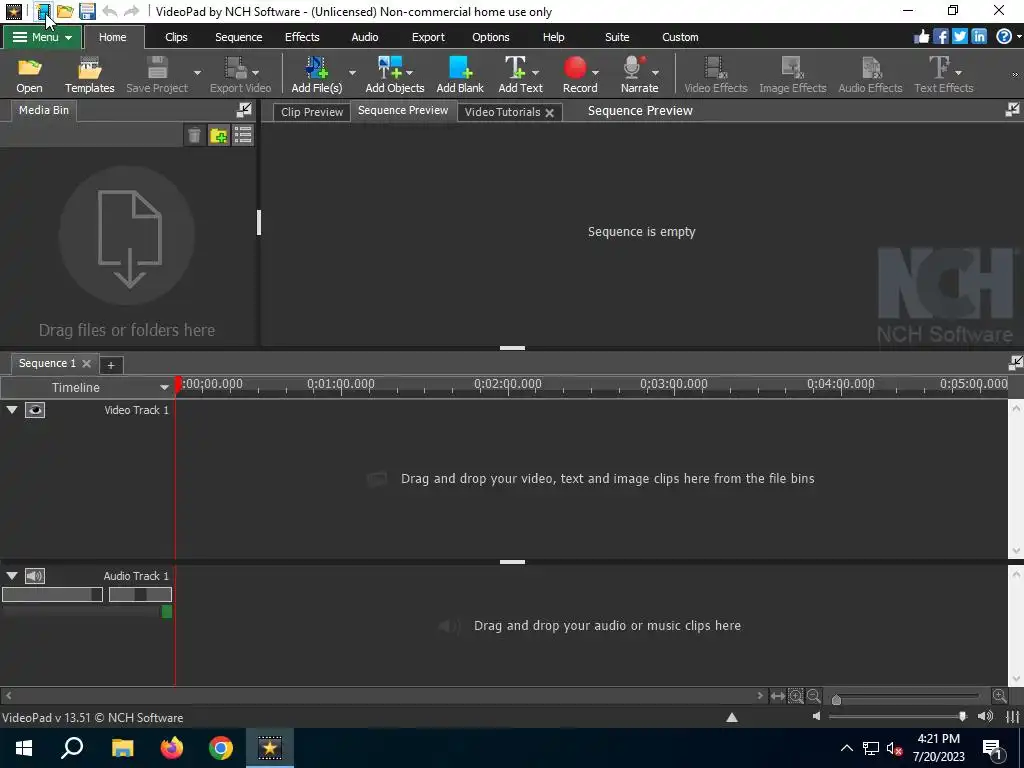Zoom timeline to fit with arrows icon
The width and height of the screenshot is (1024, 768).
(777, 696)
